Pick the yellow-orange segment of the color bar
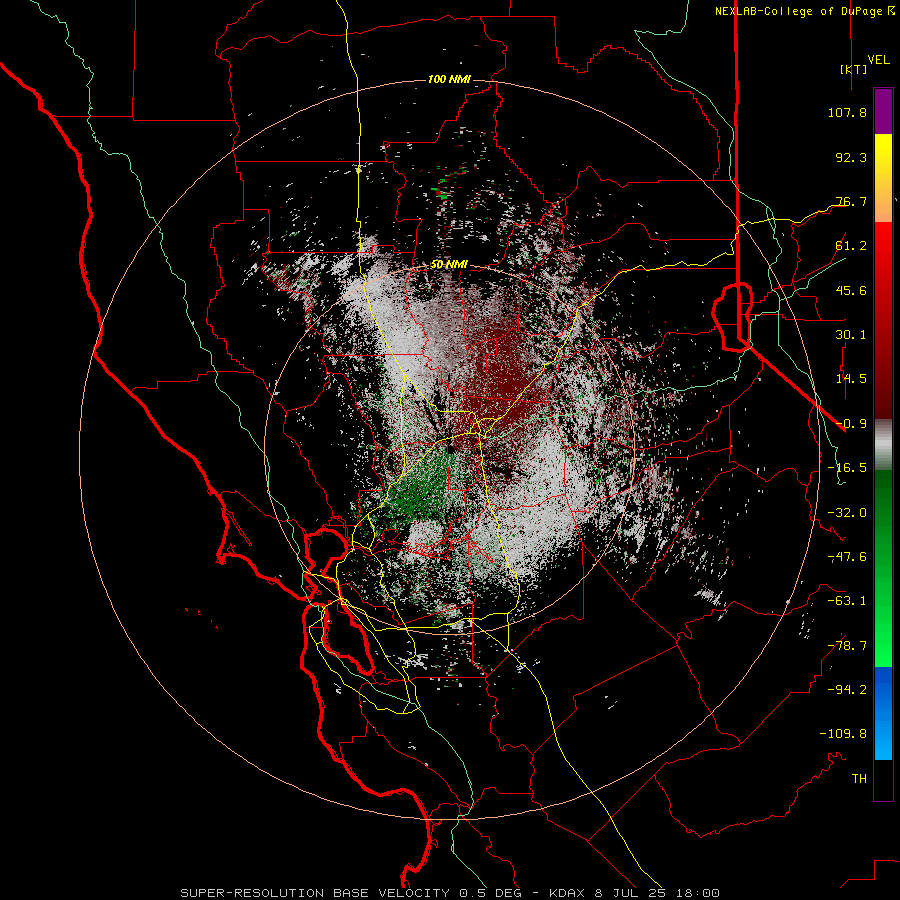This screenshot has width=900, height=900. [x=883, y=178]
